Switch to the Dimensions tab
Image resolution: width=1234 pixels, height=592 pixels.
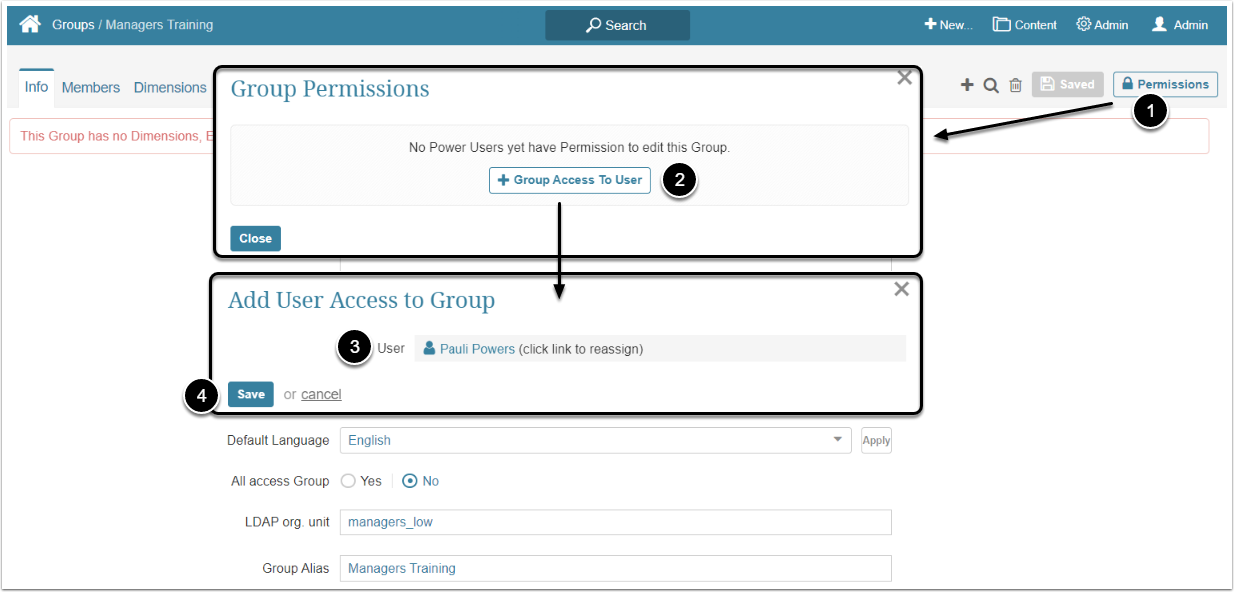[x=170, y=88]
